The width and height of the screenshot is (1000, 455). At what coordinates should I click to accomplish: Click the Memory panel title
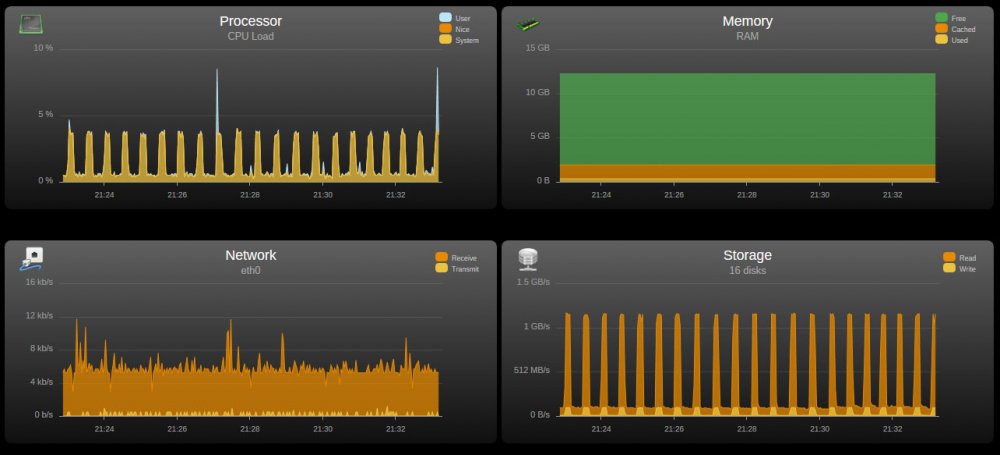point(747,21)
